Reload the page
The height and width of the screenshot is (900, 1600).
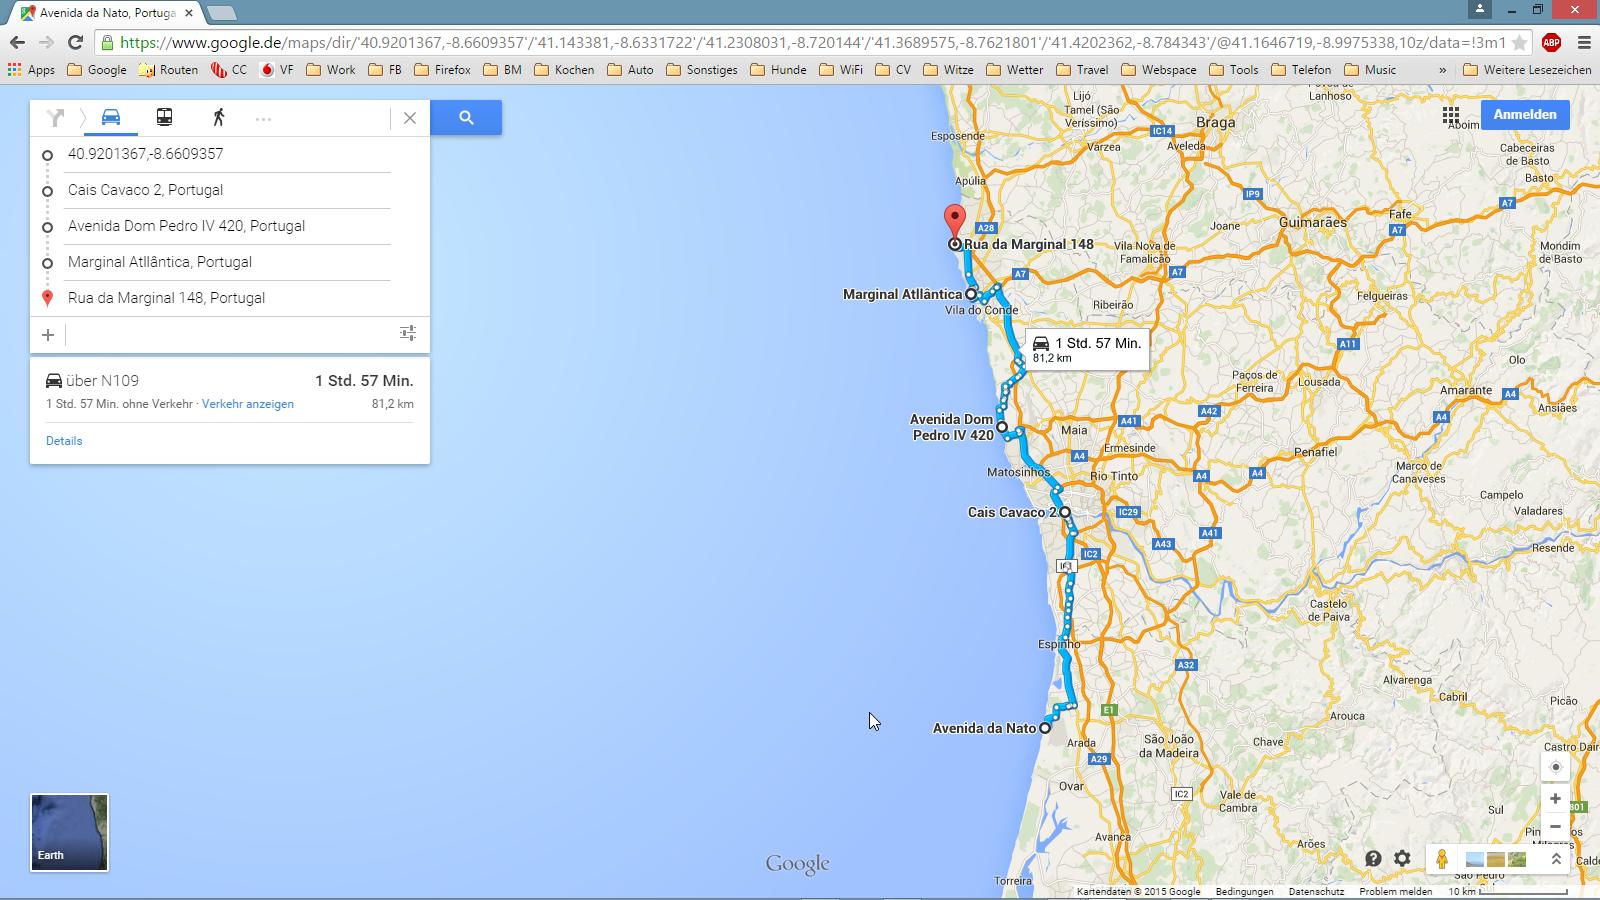click(x=75, y=42)
